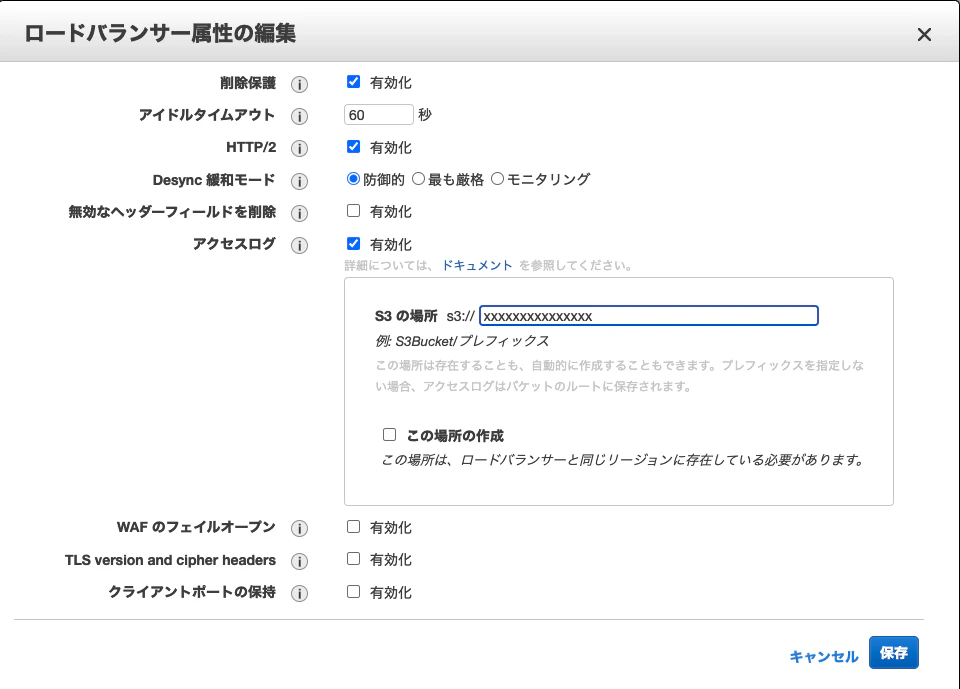The image size is (960, 689).
Task: Click the アクセスログ info icon
Action: pyautogui.click(x=299, y=246)
